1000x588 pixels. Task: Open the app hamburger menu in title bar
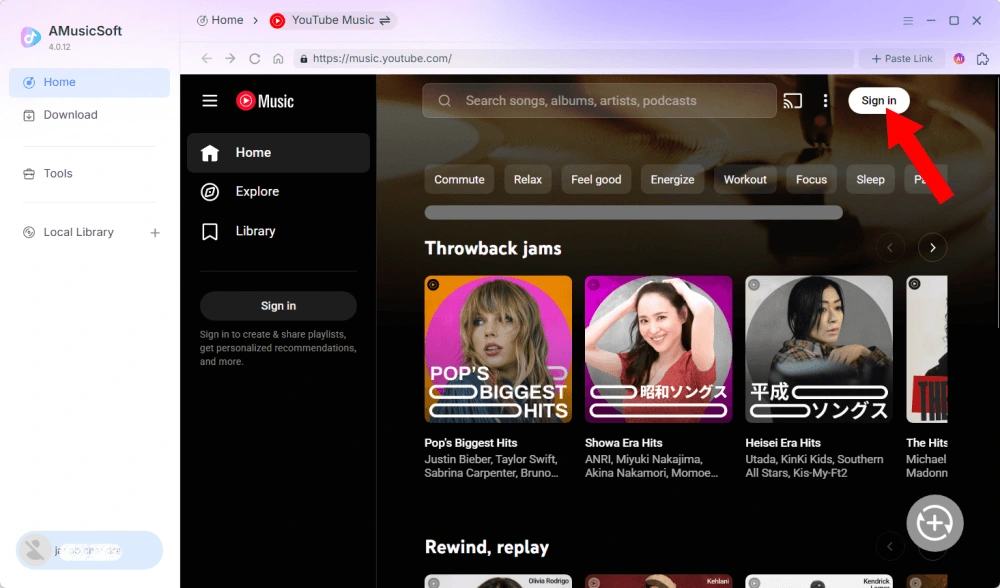pyautogui.click(x=908, y=20)
